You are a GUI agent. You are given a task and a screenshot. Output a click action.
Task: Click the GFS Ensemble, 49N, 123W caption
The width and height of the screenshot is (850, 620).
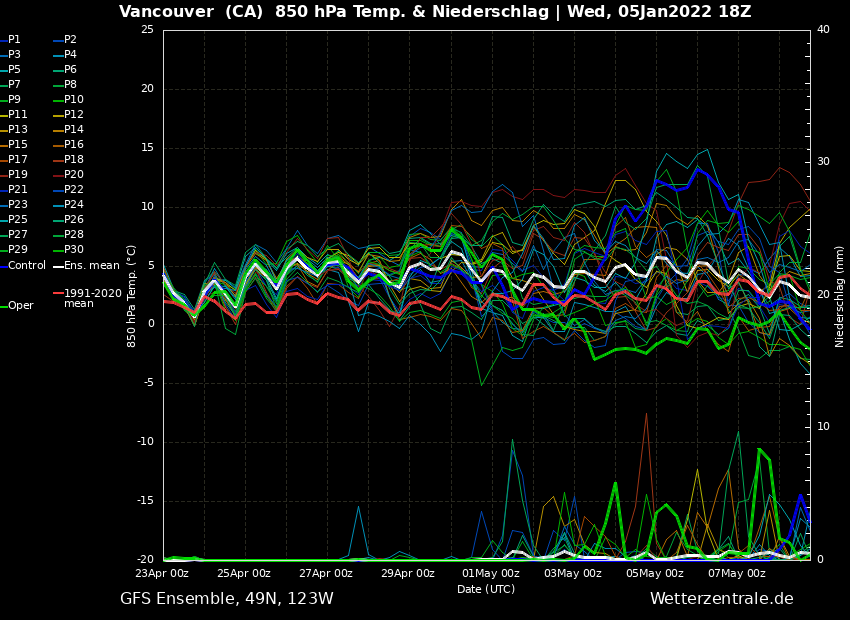(227, 599)
